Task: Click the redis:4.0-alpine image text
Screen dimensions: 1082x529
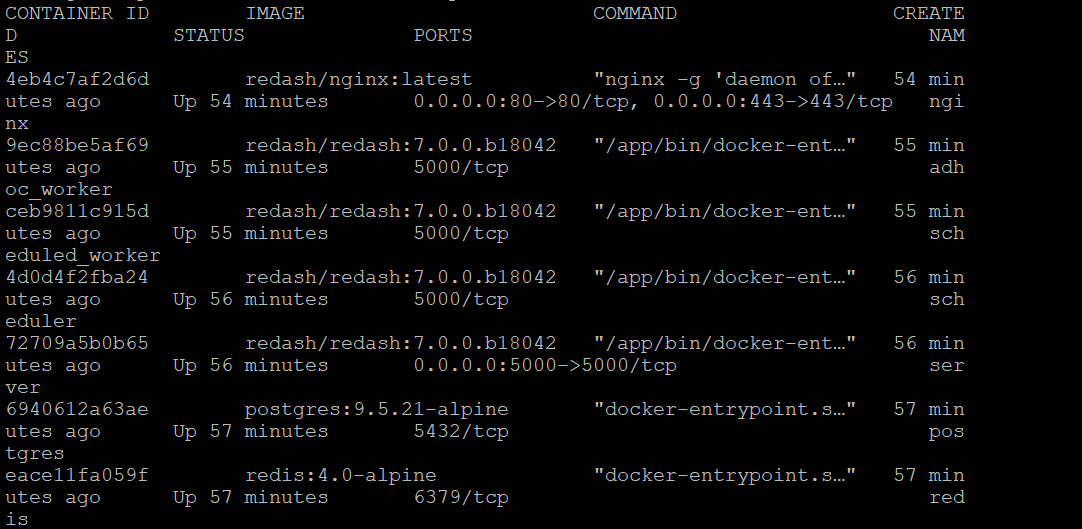Action: pos(341,477)
